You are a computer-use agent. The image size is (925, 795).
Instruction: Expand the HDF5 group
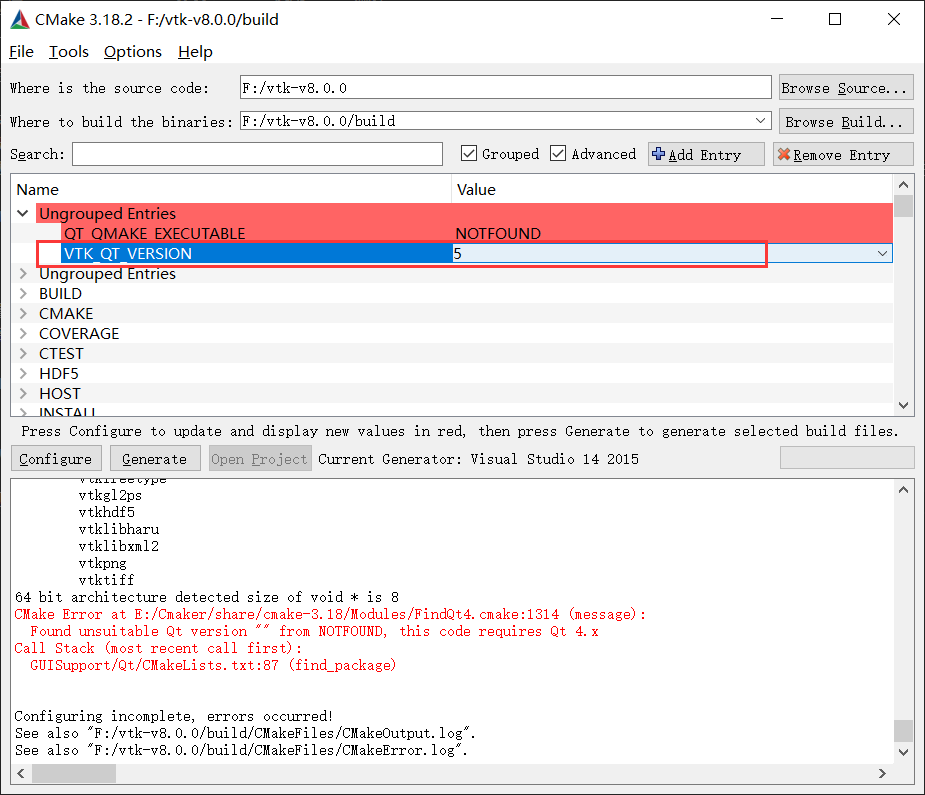[23, 374]
